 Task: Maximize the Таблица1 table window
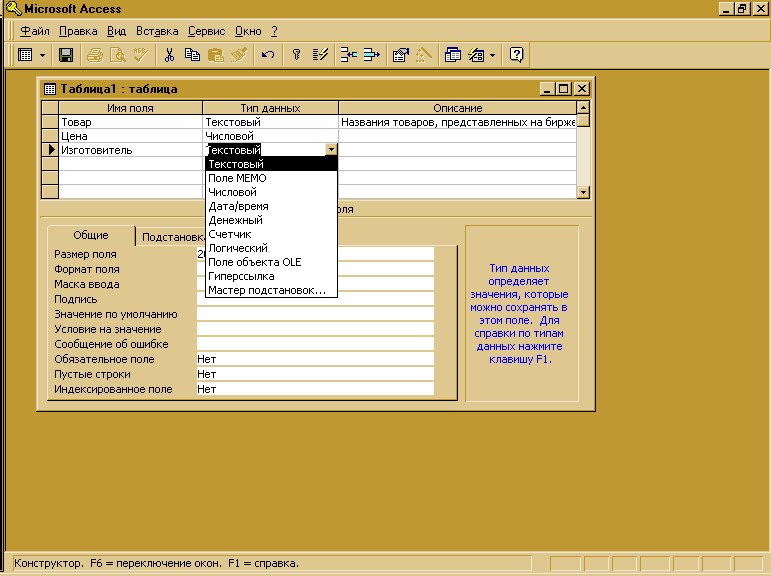pyautogui.click(x=563, y=89)
